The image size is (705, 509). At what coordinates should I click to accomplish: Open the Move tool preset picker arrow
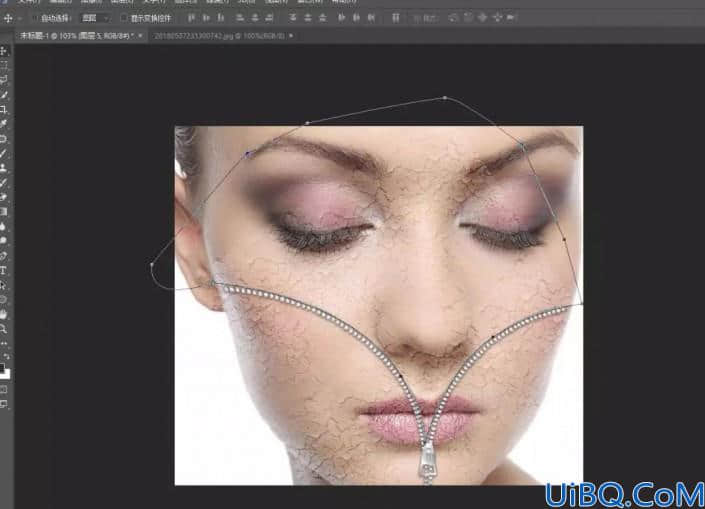click(x=19, y=18)
